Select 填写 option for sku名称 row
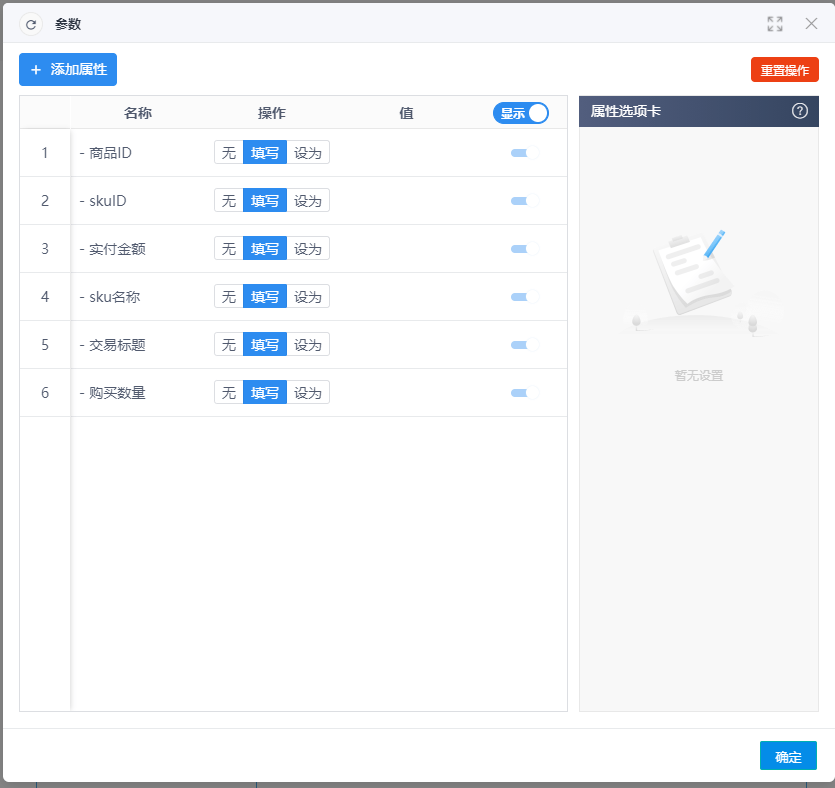Image resolution: width=835 pixels, height=788 pixels. click(x=265, y=297)
